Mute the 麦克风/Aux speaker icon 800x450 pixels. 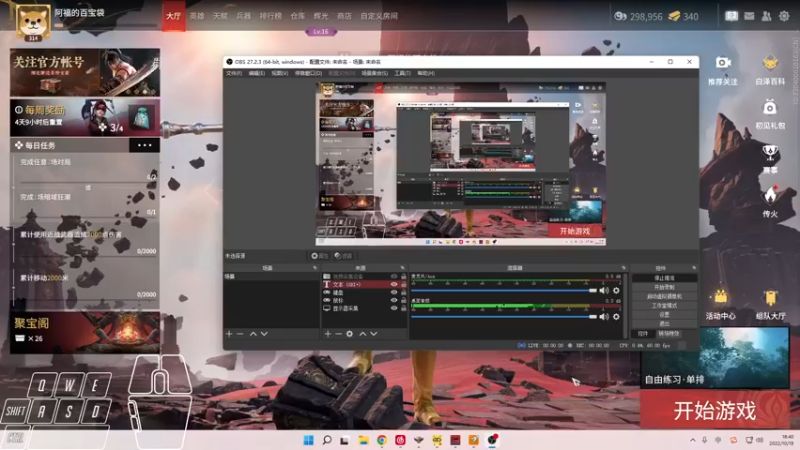coord(604,291)
